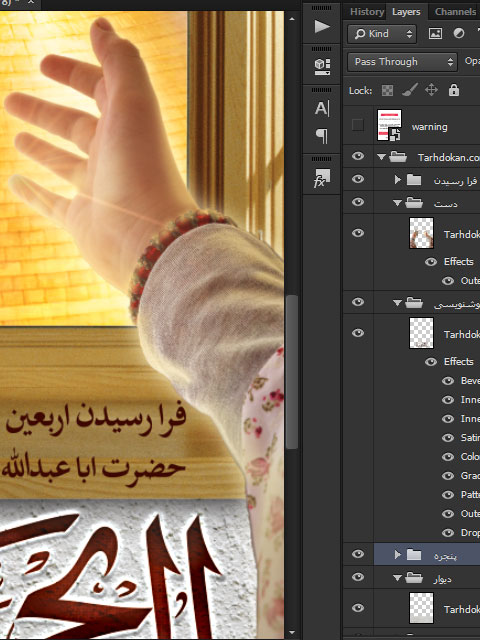Hide the پنجره group
Viewport: 480px width, 640px height.
point(358,553)
